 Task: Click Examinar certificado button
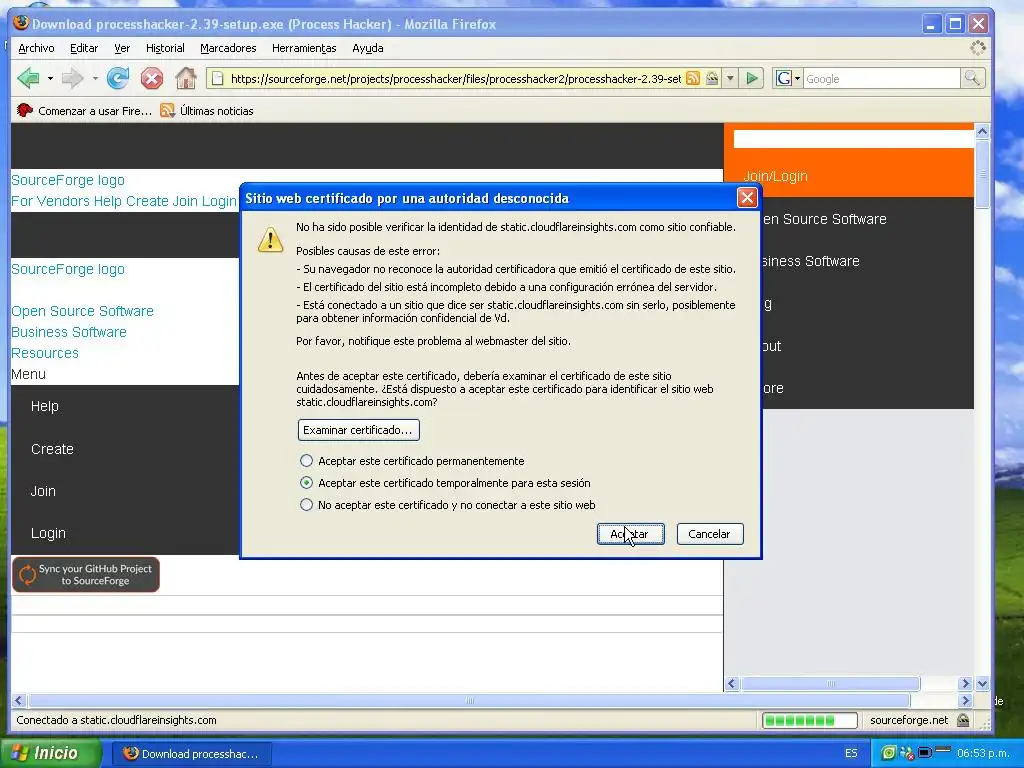tap(358, 430)
